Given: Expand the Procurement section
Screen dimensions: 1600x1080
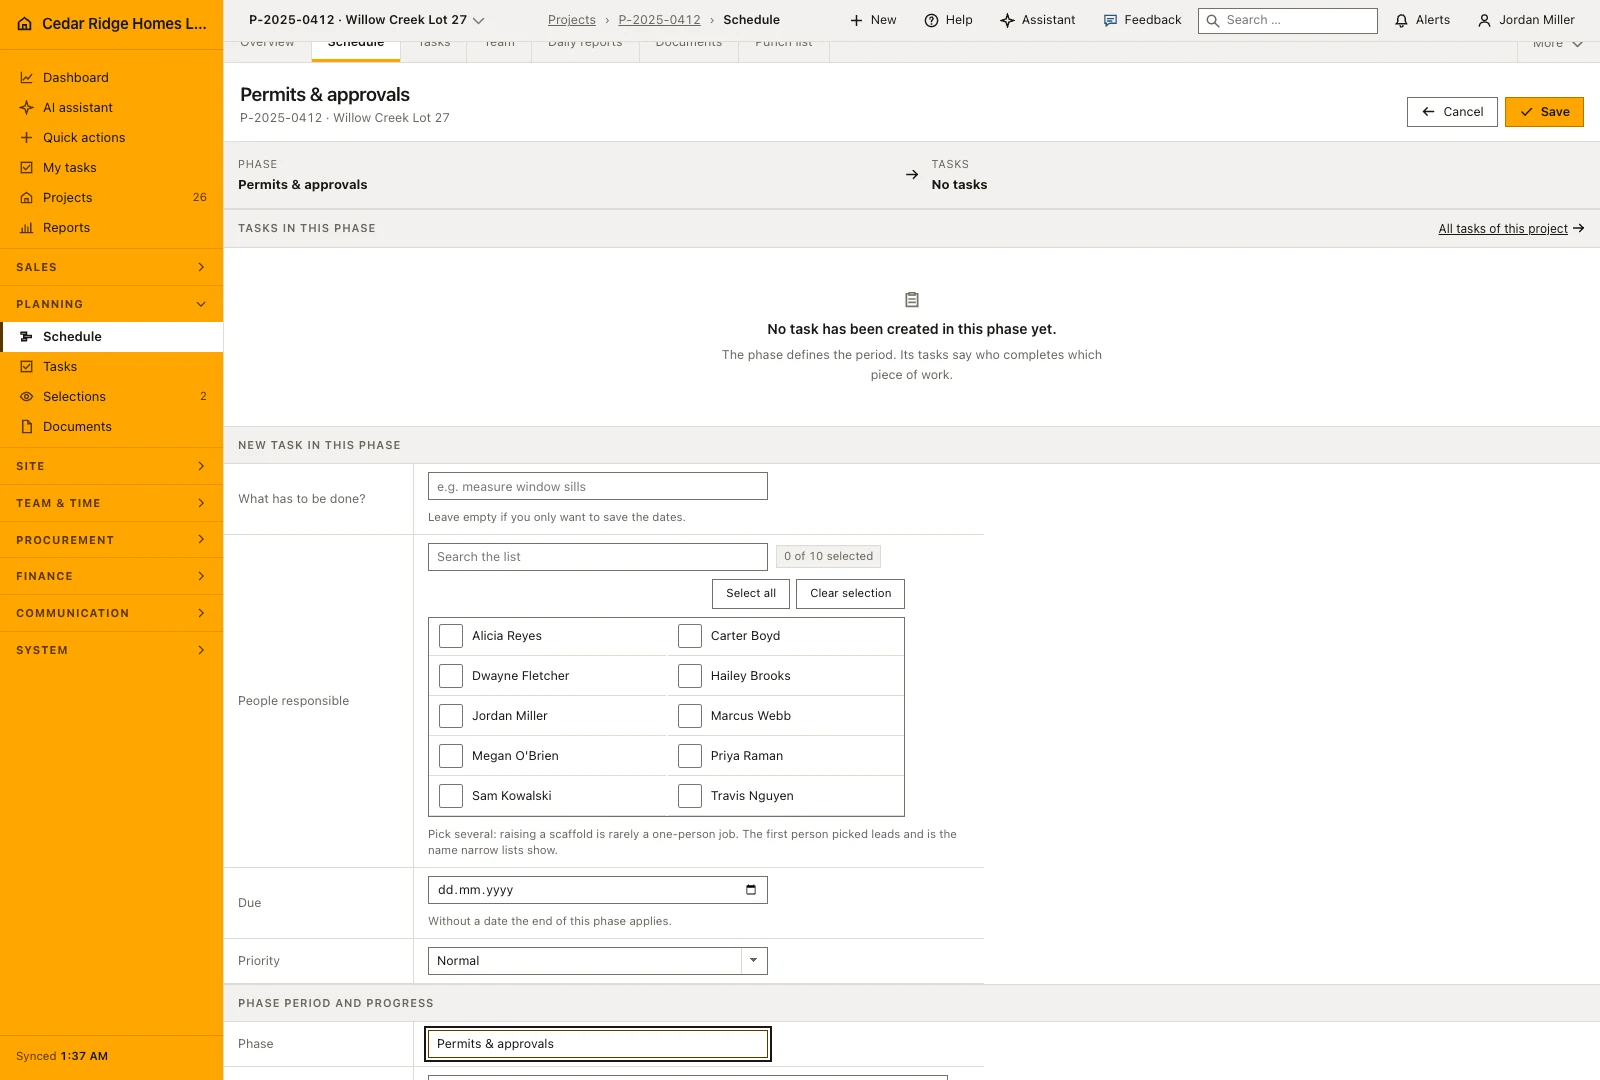Looking at the screenshot, I should tap(111, 540).
